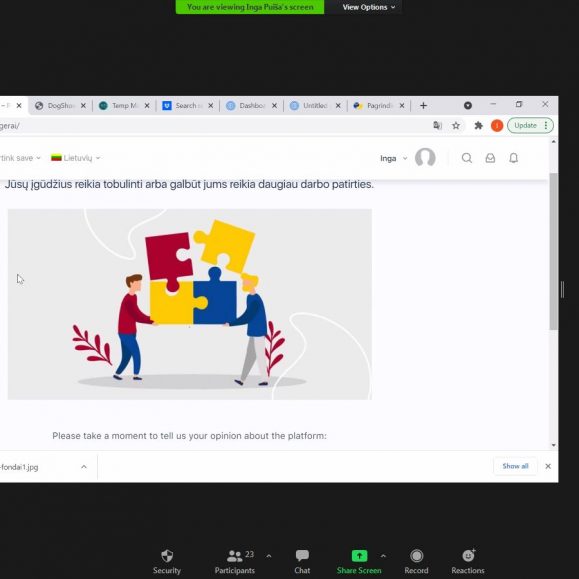Image resolution: width=579 pixels, height=579 pixels.
Task: Expand the arrow next to Participants
Action: coord(269,556)
